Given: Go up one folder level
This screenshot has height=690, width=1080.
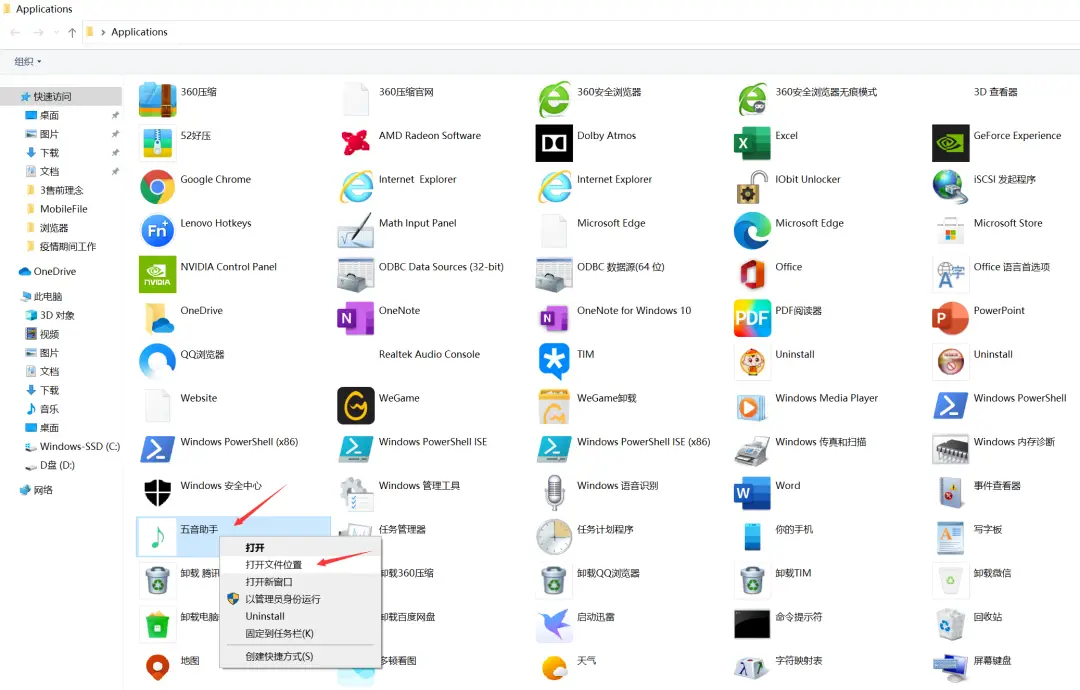Looking at the screenshot, I should click(x=72, y=32).
